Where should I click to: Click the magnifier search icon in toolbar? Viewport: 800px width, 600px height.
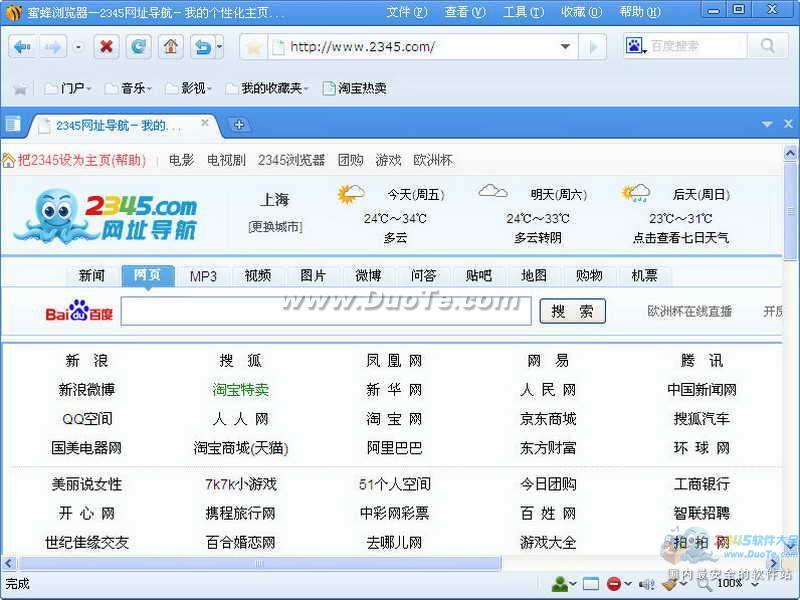(768, 46)
